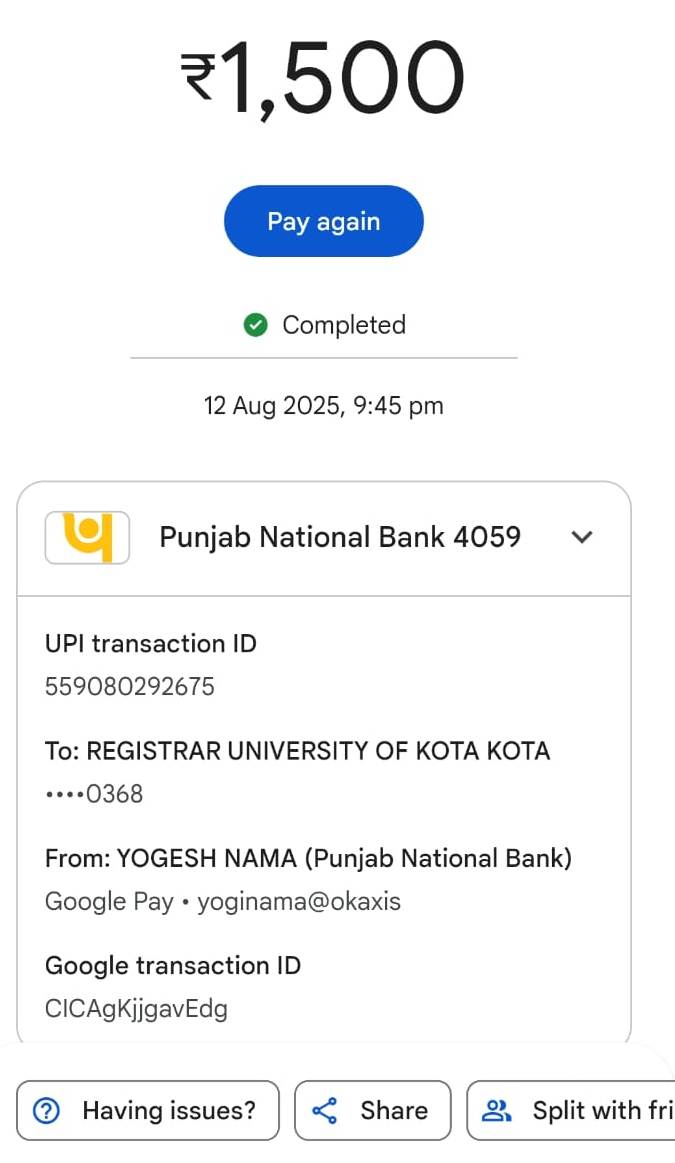Screen dimensions: 675x1163
Task: Tap the Share label text
Action: [394, 1110]
